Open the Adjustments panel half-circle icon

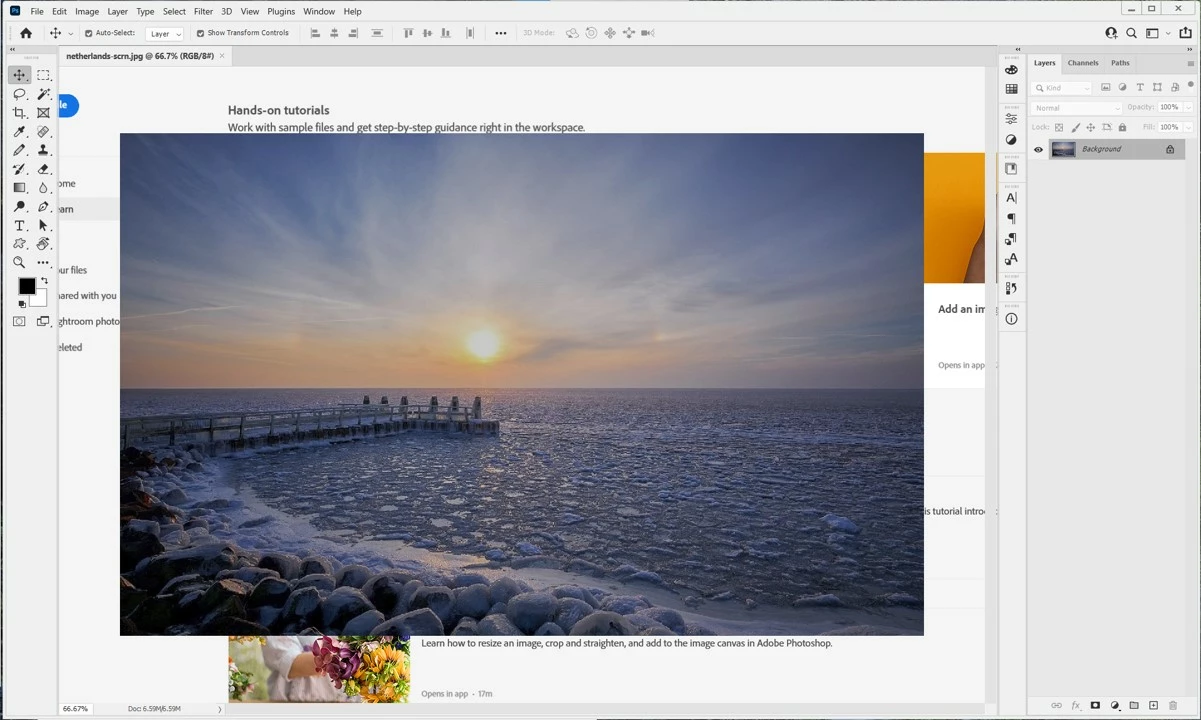pos(1011,140)
